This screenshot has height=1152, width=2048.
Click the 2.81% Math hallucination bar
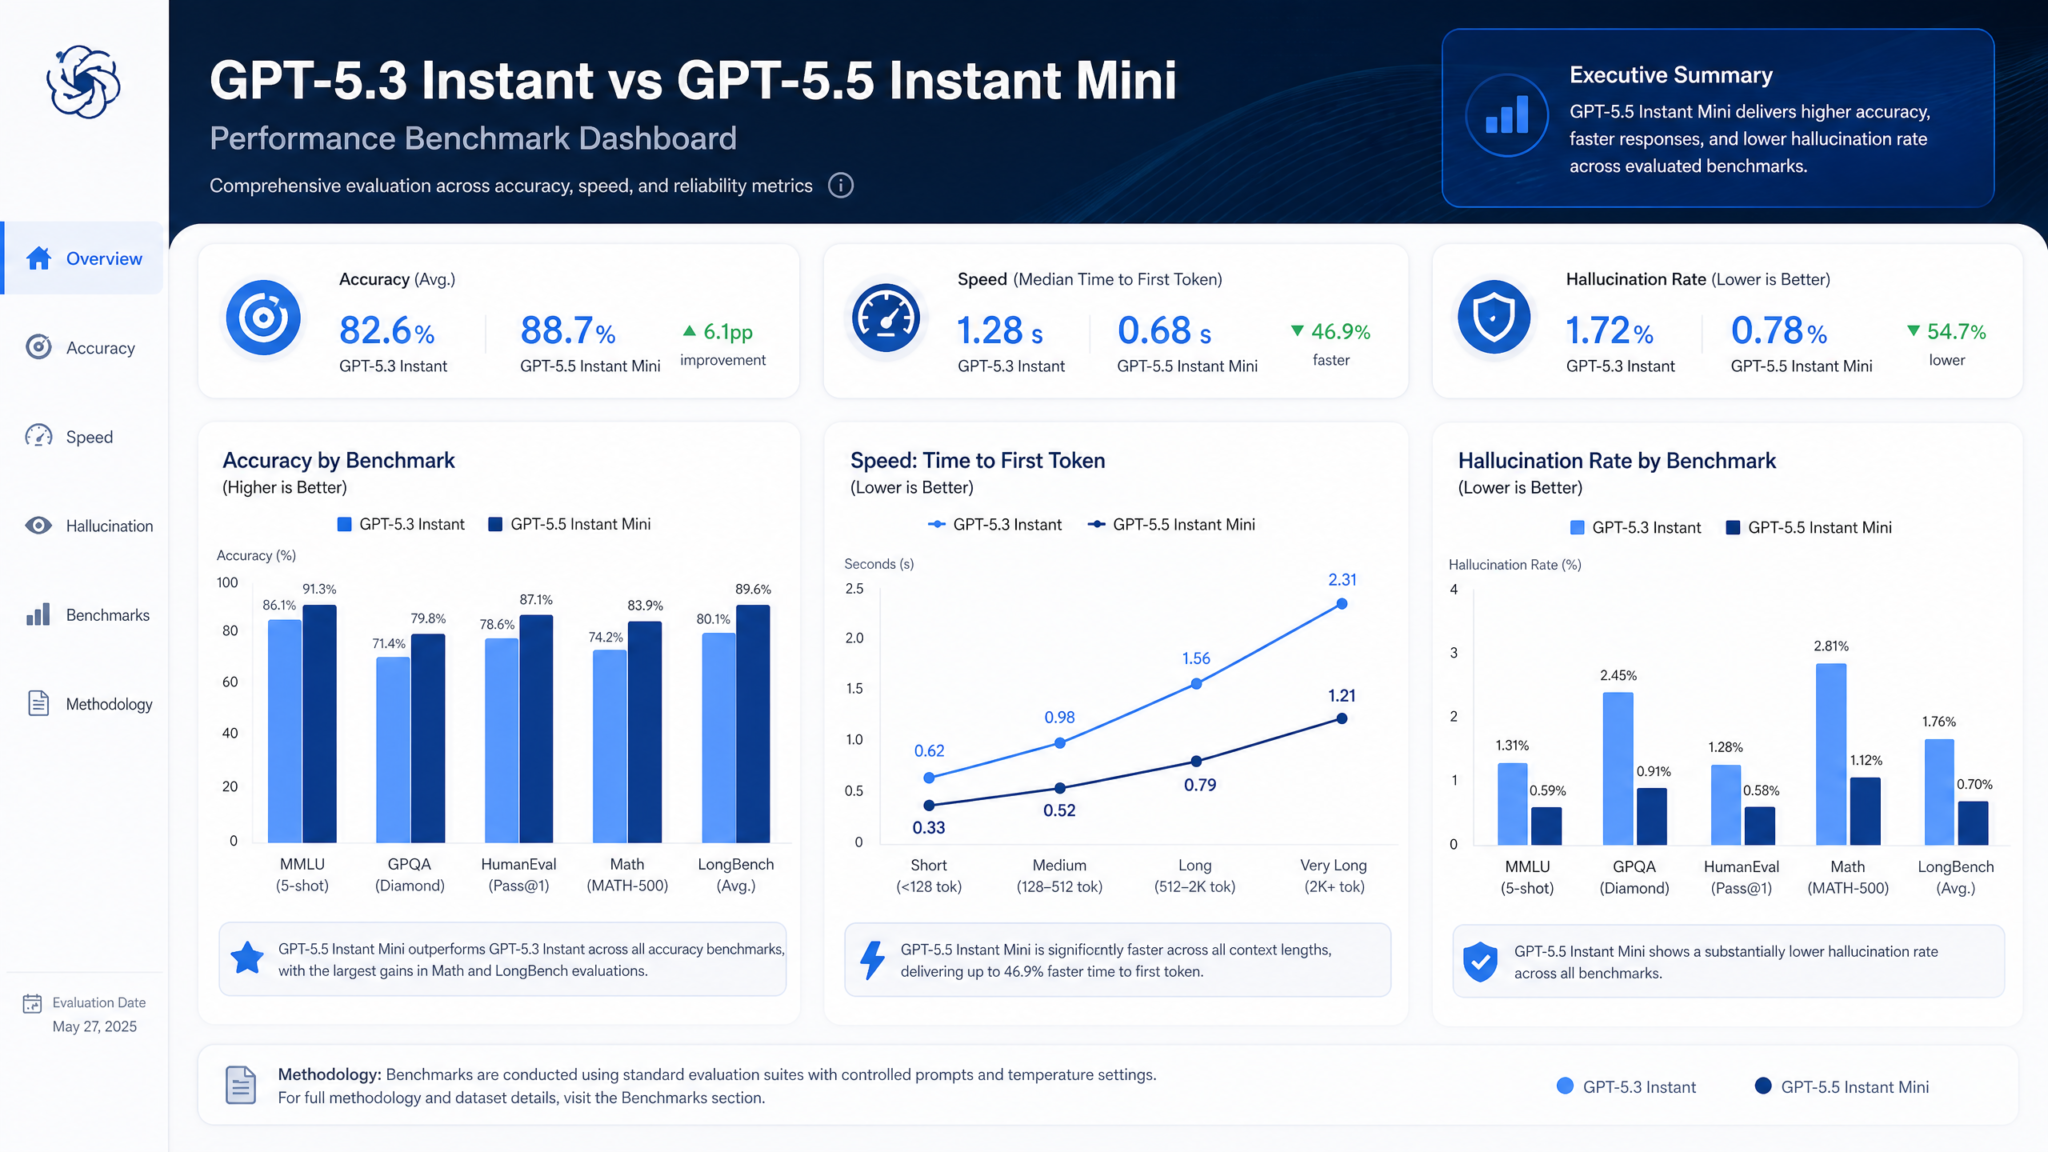coord(1831,754)
